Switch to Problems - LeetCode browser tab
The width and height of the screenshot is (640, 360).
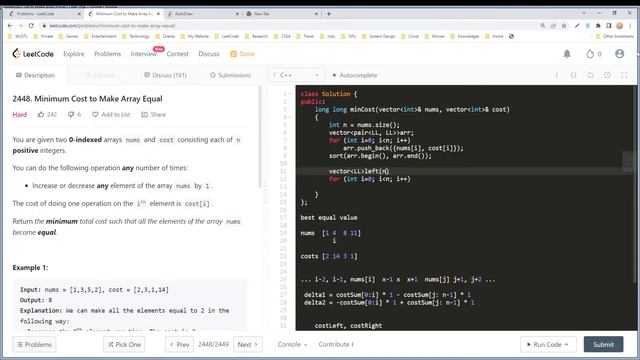[x=44, y=14]
